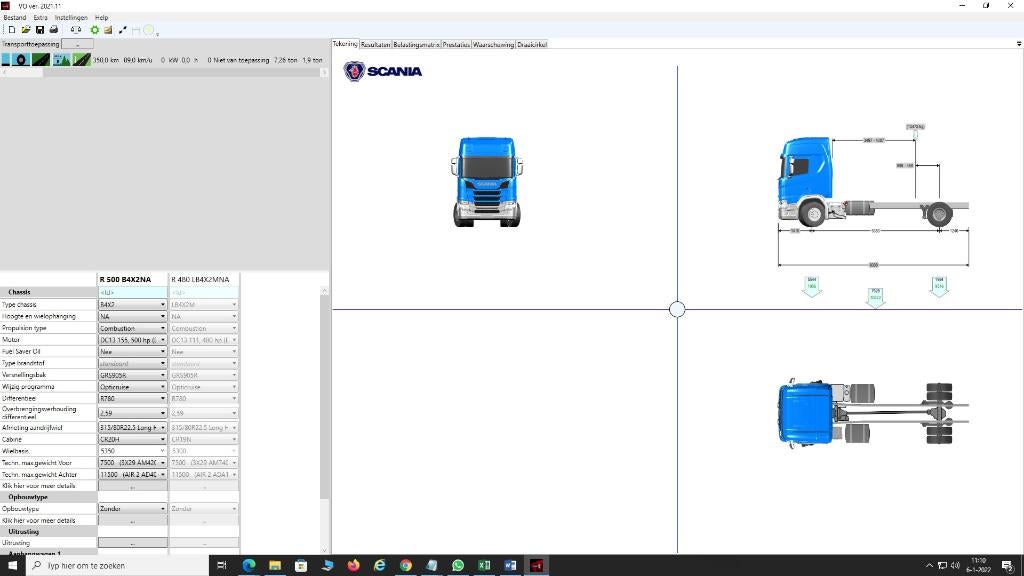The image size is (1024, 576).
Task: Select the Tekening tab
Action: 345,44
